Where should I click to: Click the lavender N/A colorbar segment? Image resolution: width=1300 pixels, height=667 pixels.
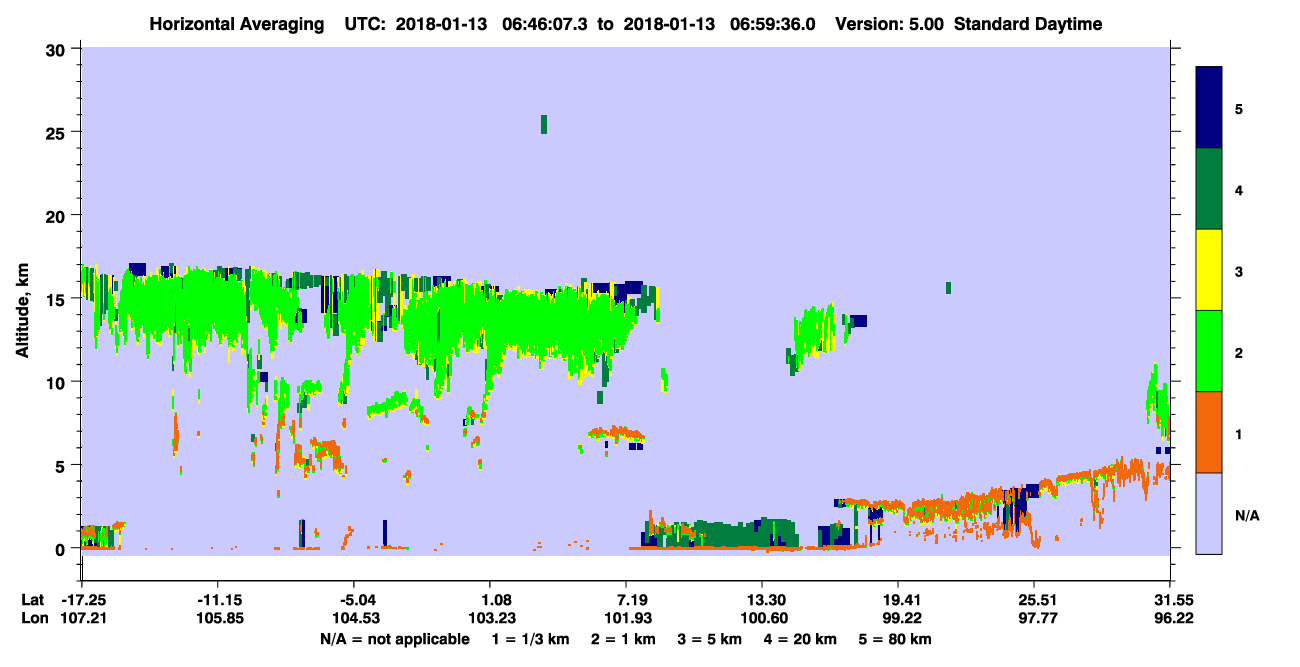coord(1209,513)
